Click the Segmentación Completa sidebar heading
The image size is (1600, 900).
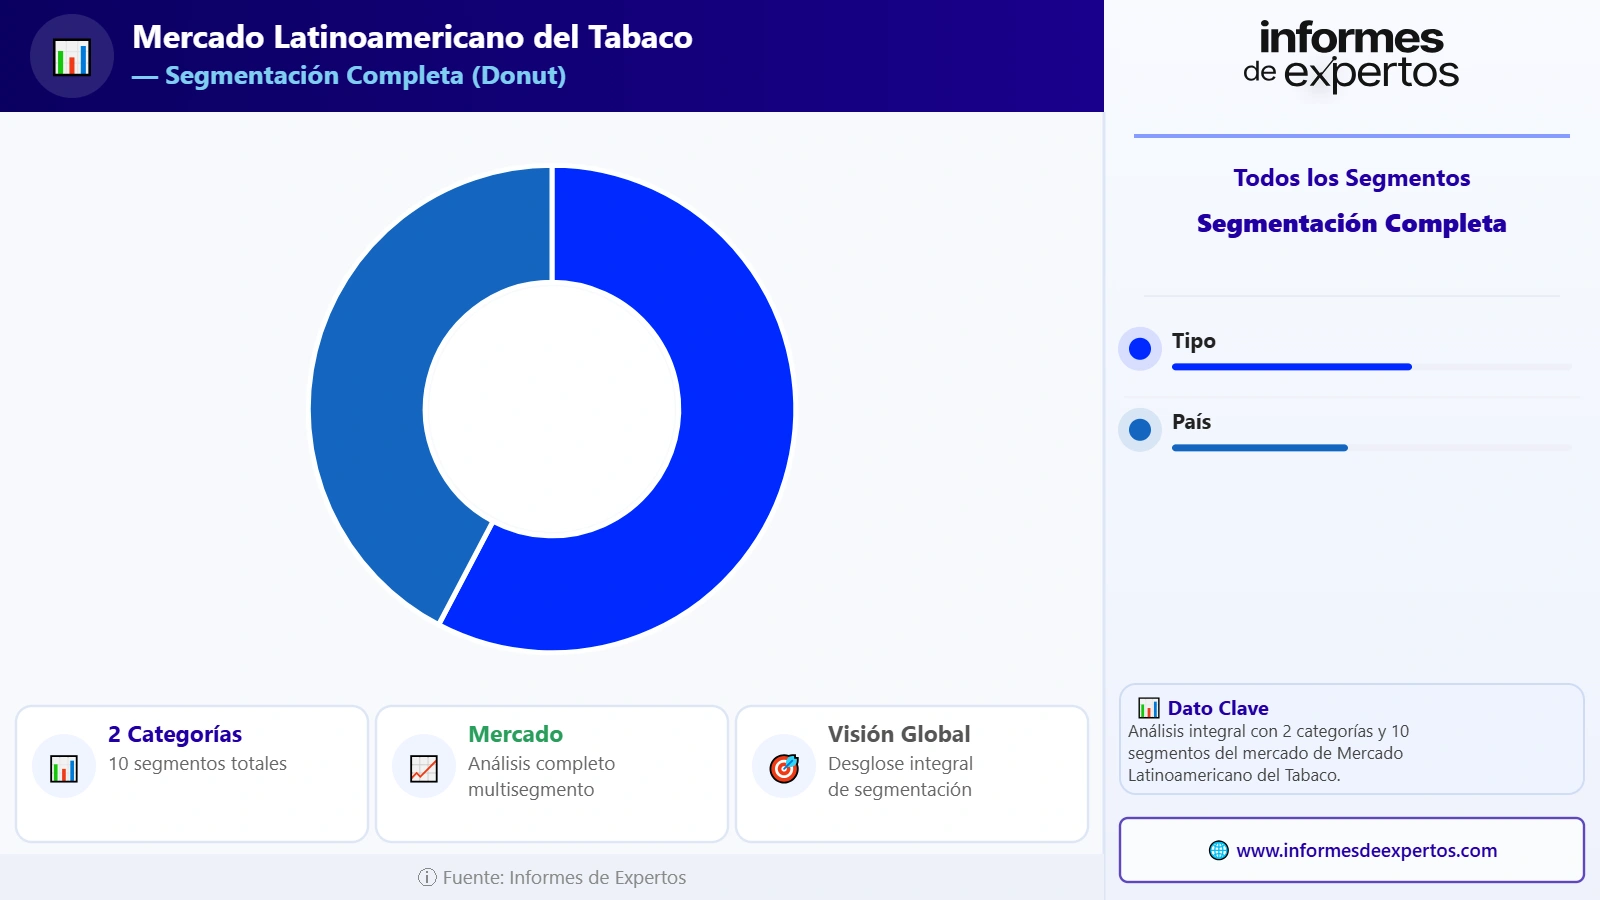[1352, 223]
